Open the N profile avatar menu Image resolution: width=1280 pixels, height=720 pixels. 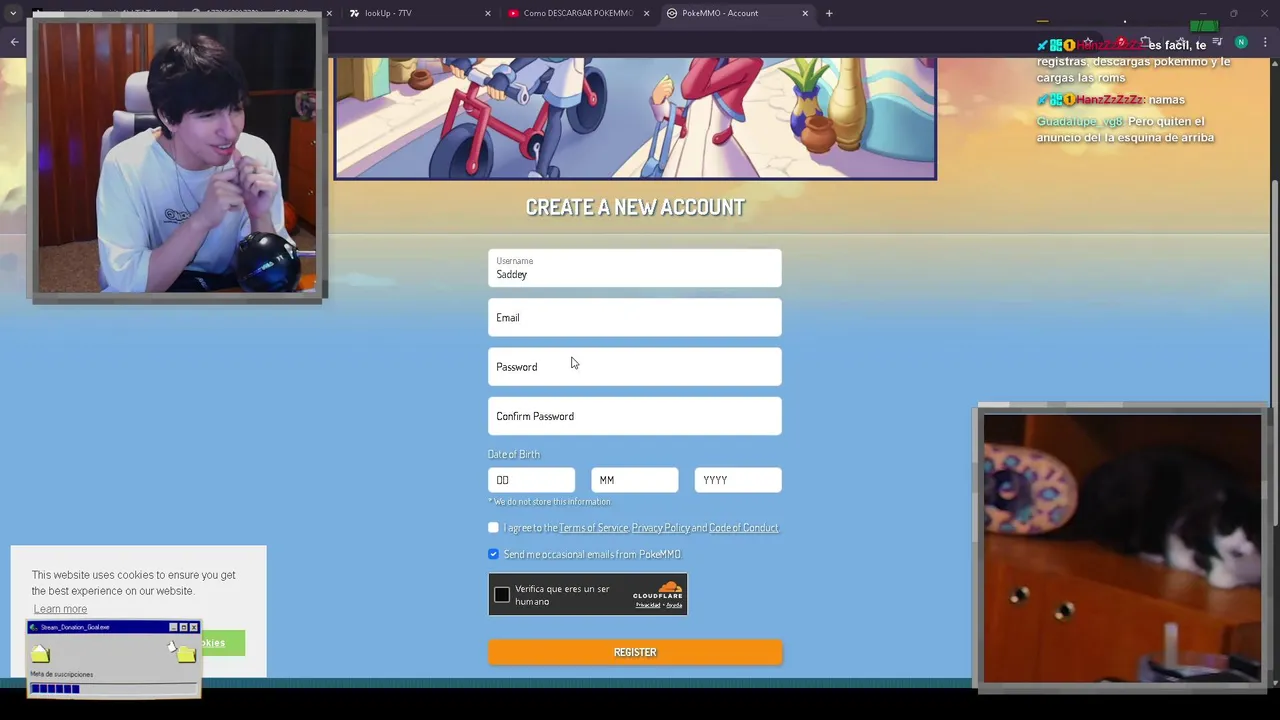pos(1241,42)
